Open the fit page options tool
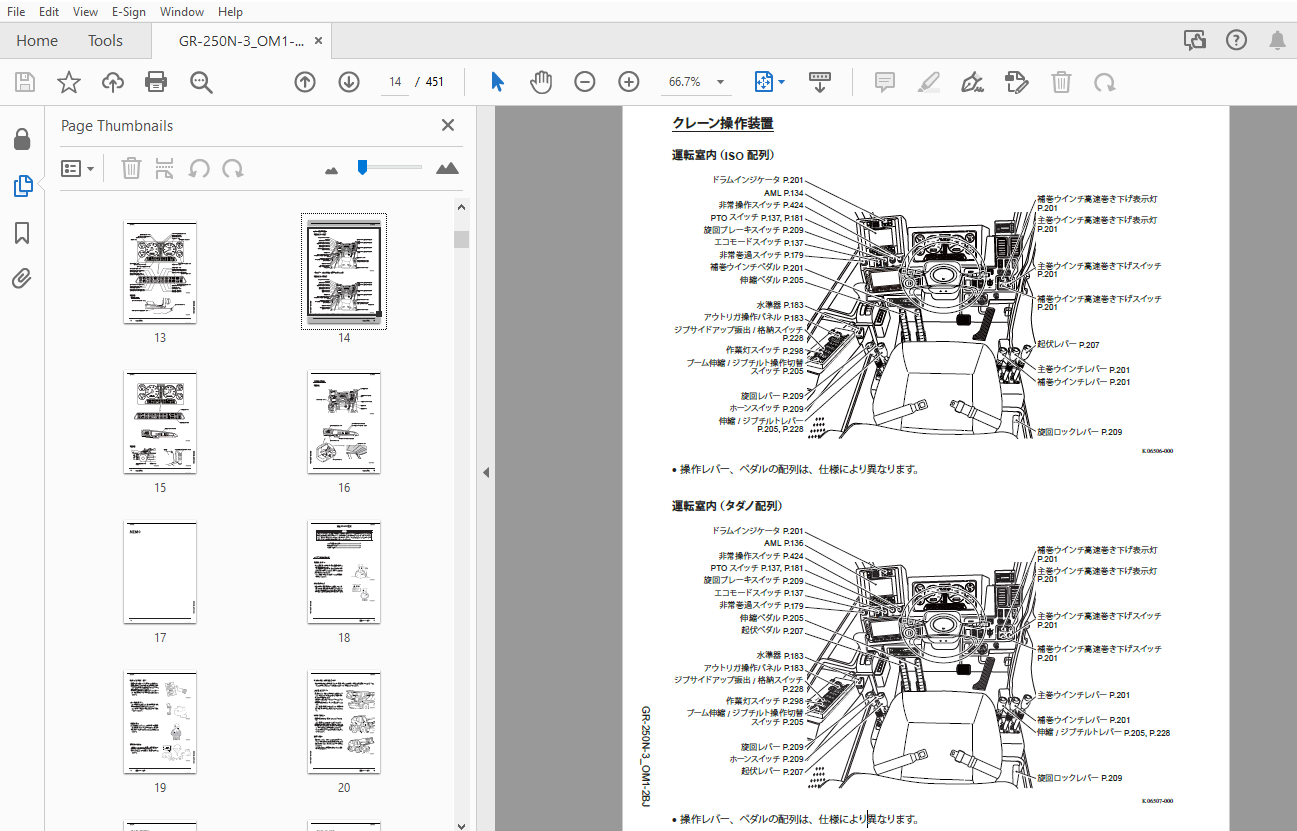 point(764,82)
